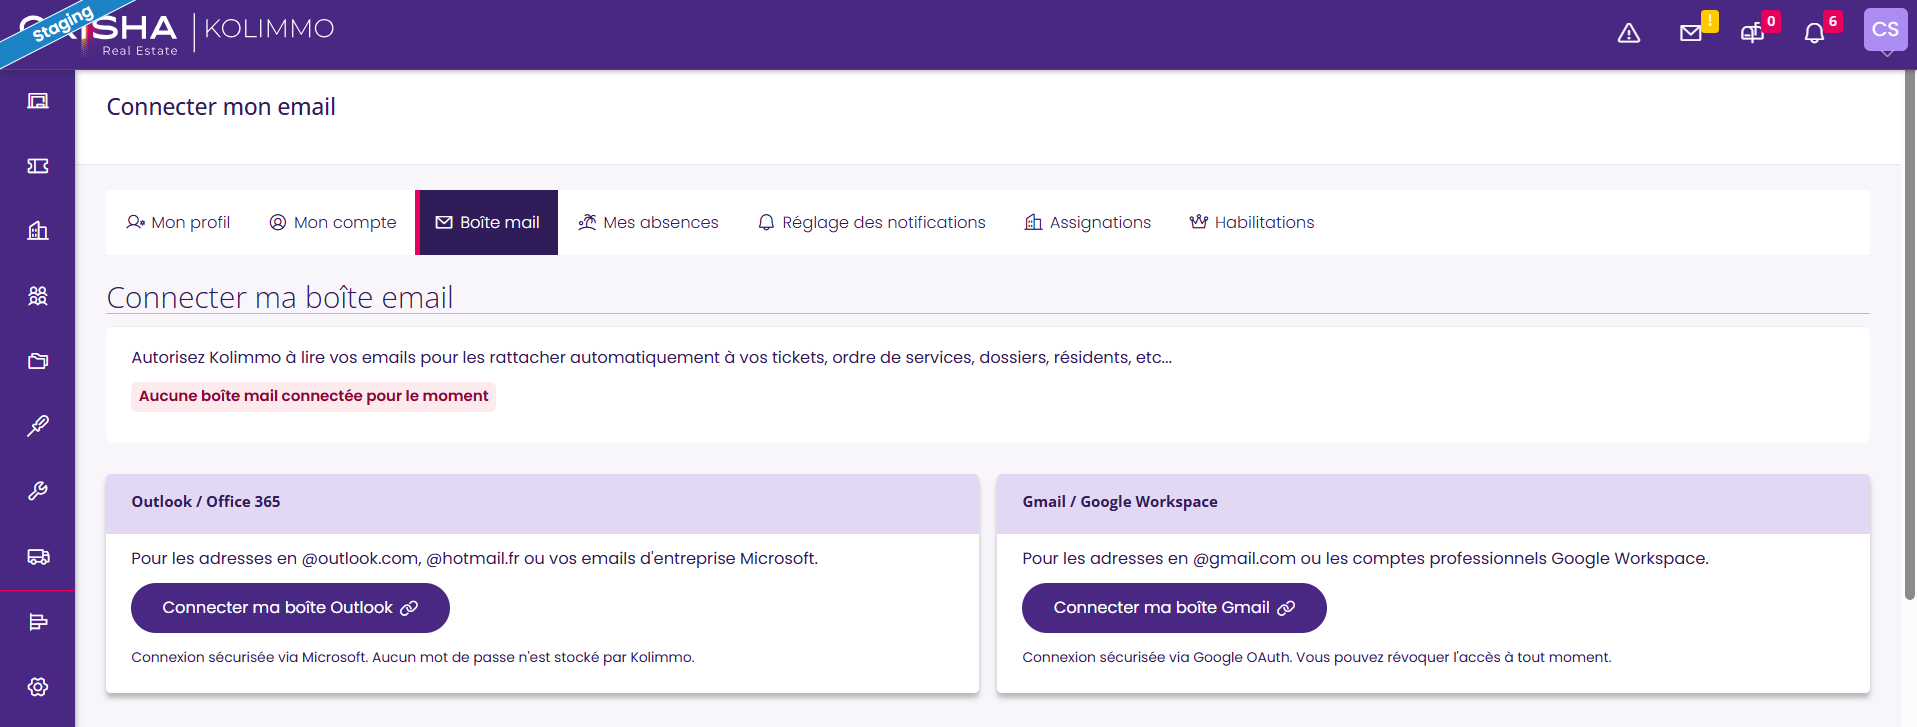1917x727 pixels.
Task: Click the 'Connecter ma boîte email' section heading
Action: coord(280,297)
